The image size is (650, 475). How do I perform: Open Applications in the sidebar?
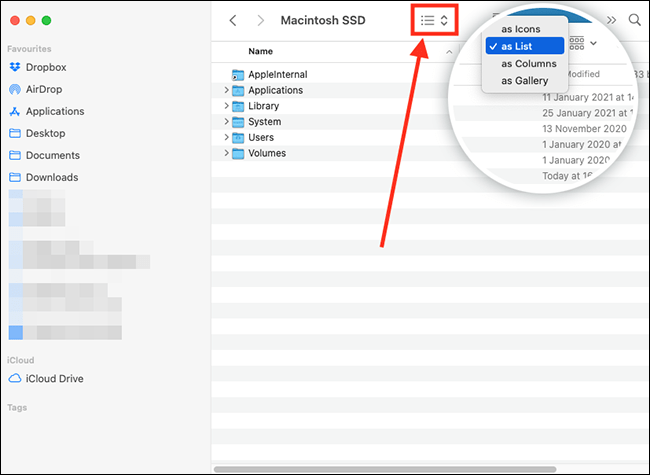(46, 111)
